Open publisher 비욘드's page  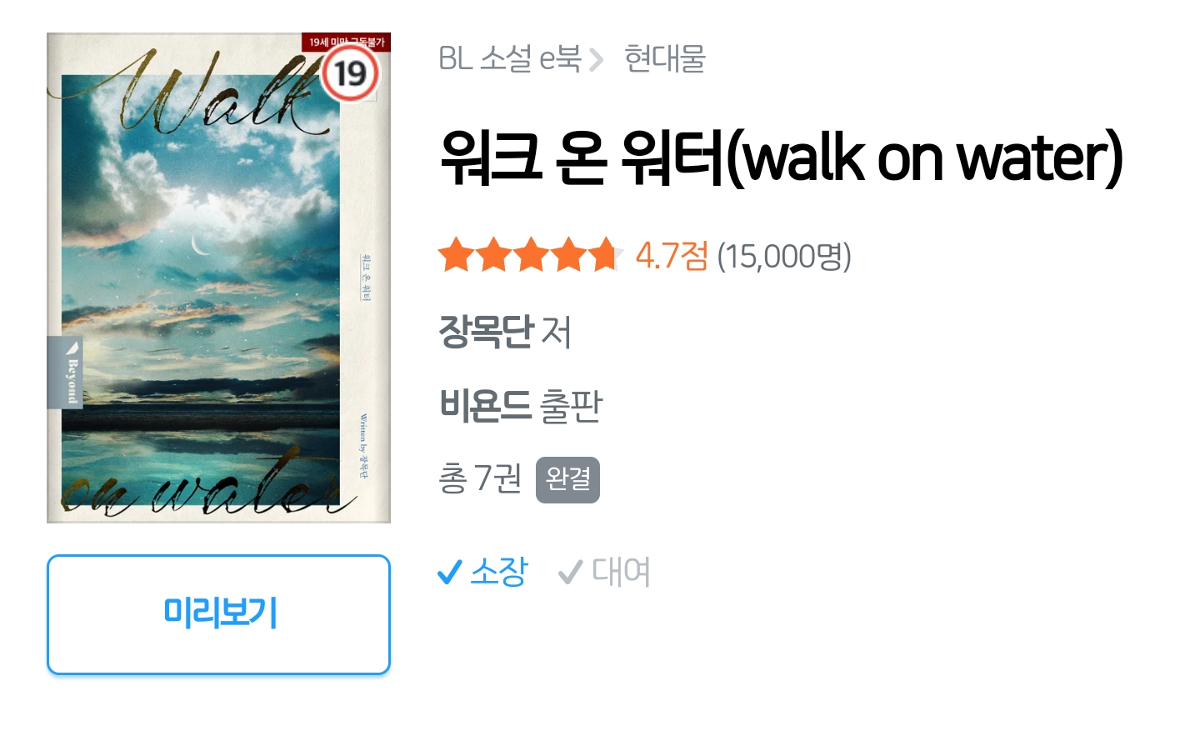click(485, 406)
